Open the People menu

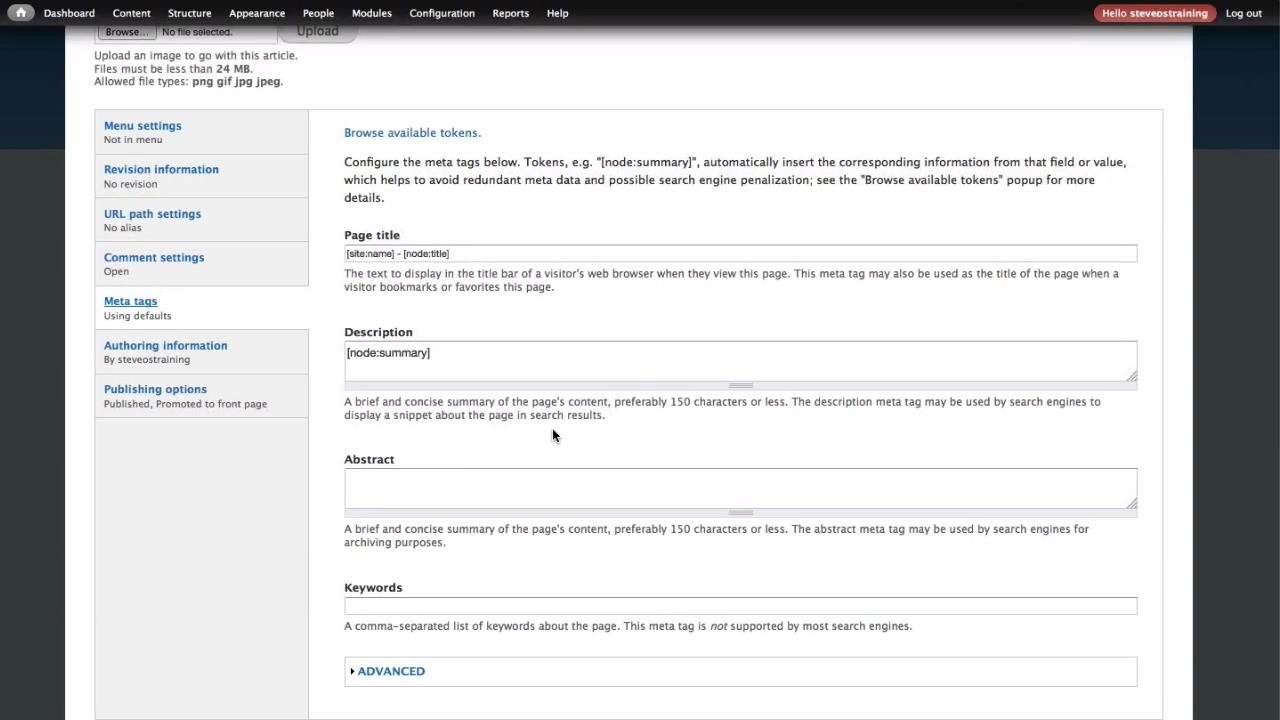coord(318,13)
